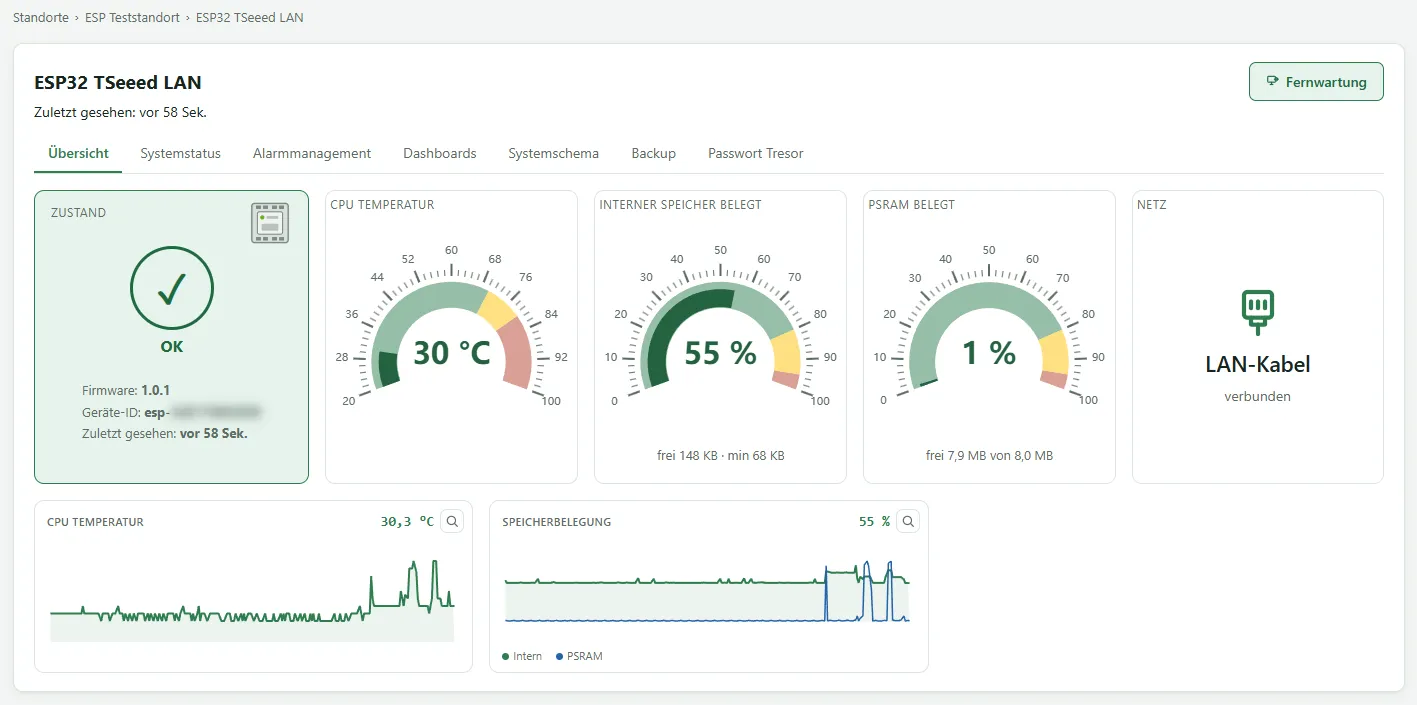The image size is (1417, 705).
Task: Click the green OK checkmark circle
Action: (x=172, y=289)
